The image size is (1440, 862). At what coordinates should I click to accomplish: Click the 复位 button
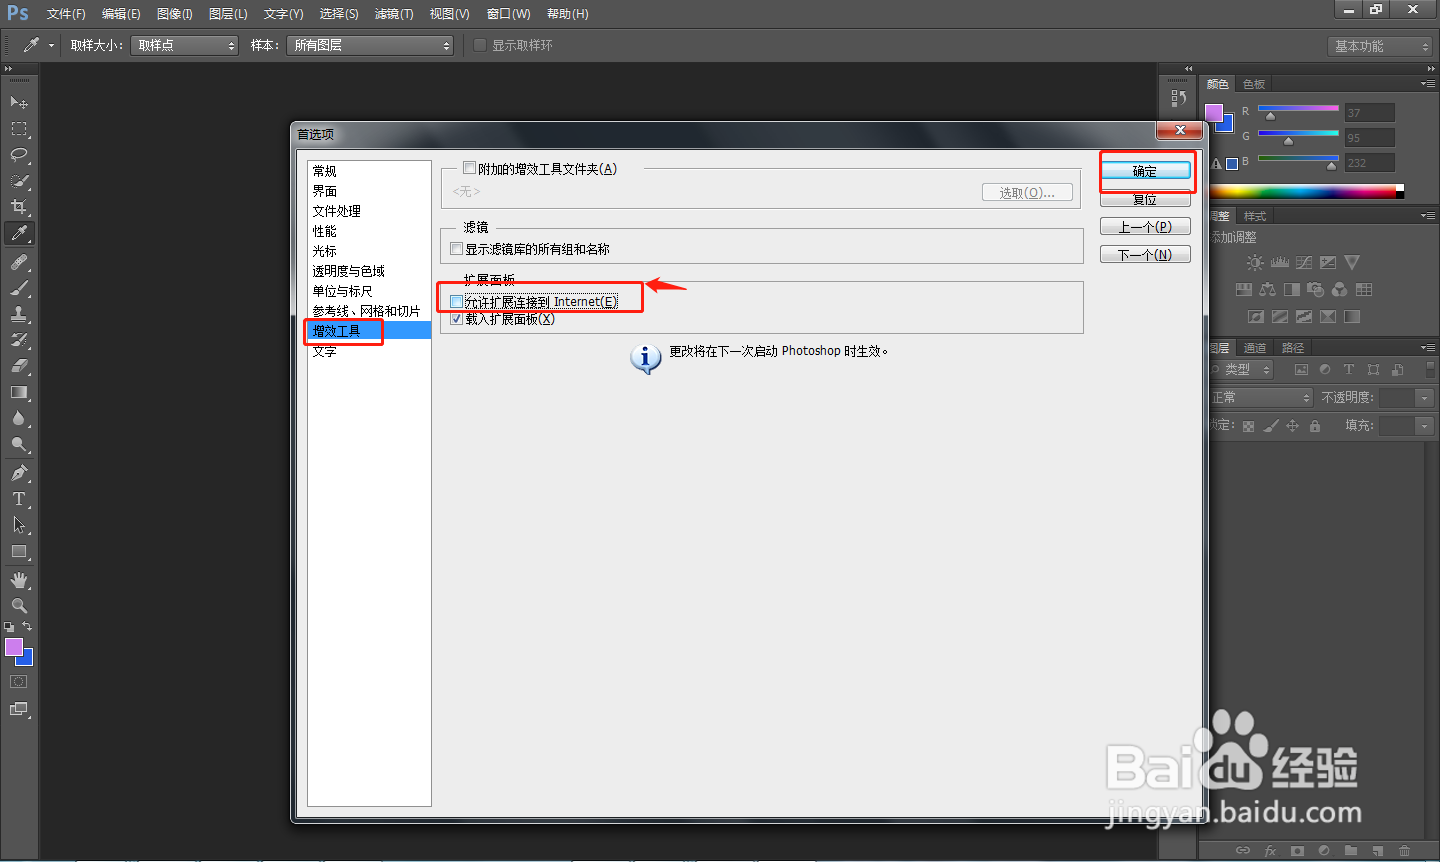pos(1145,199)
